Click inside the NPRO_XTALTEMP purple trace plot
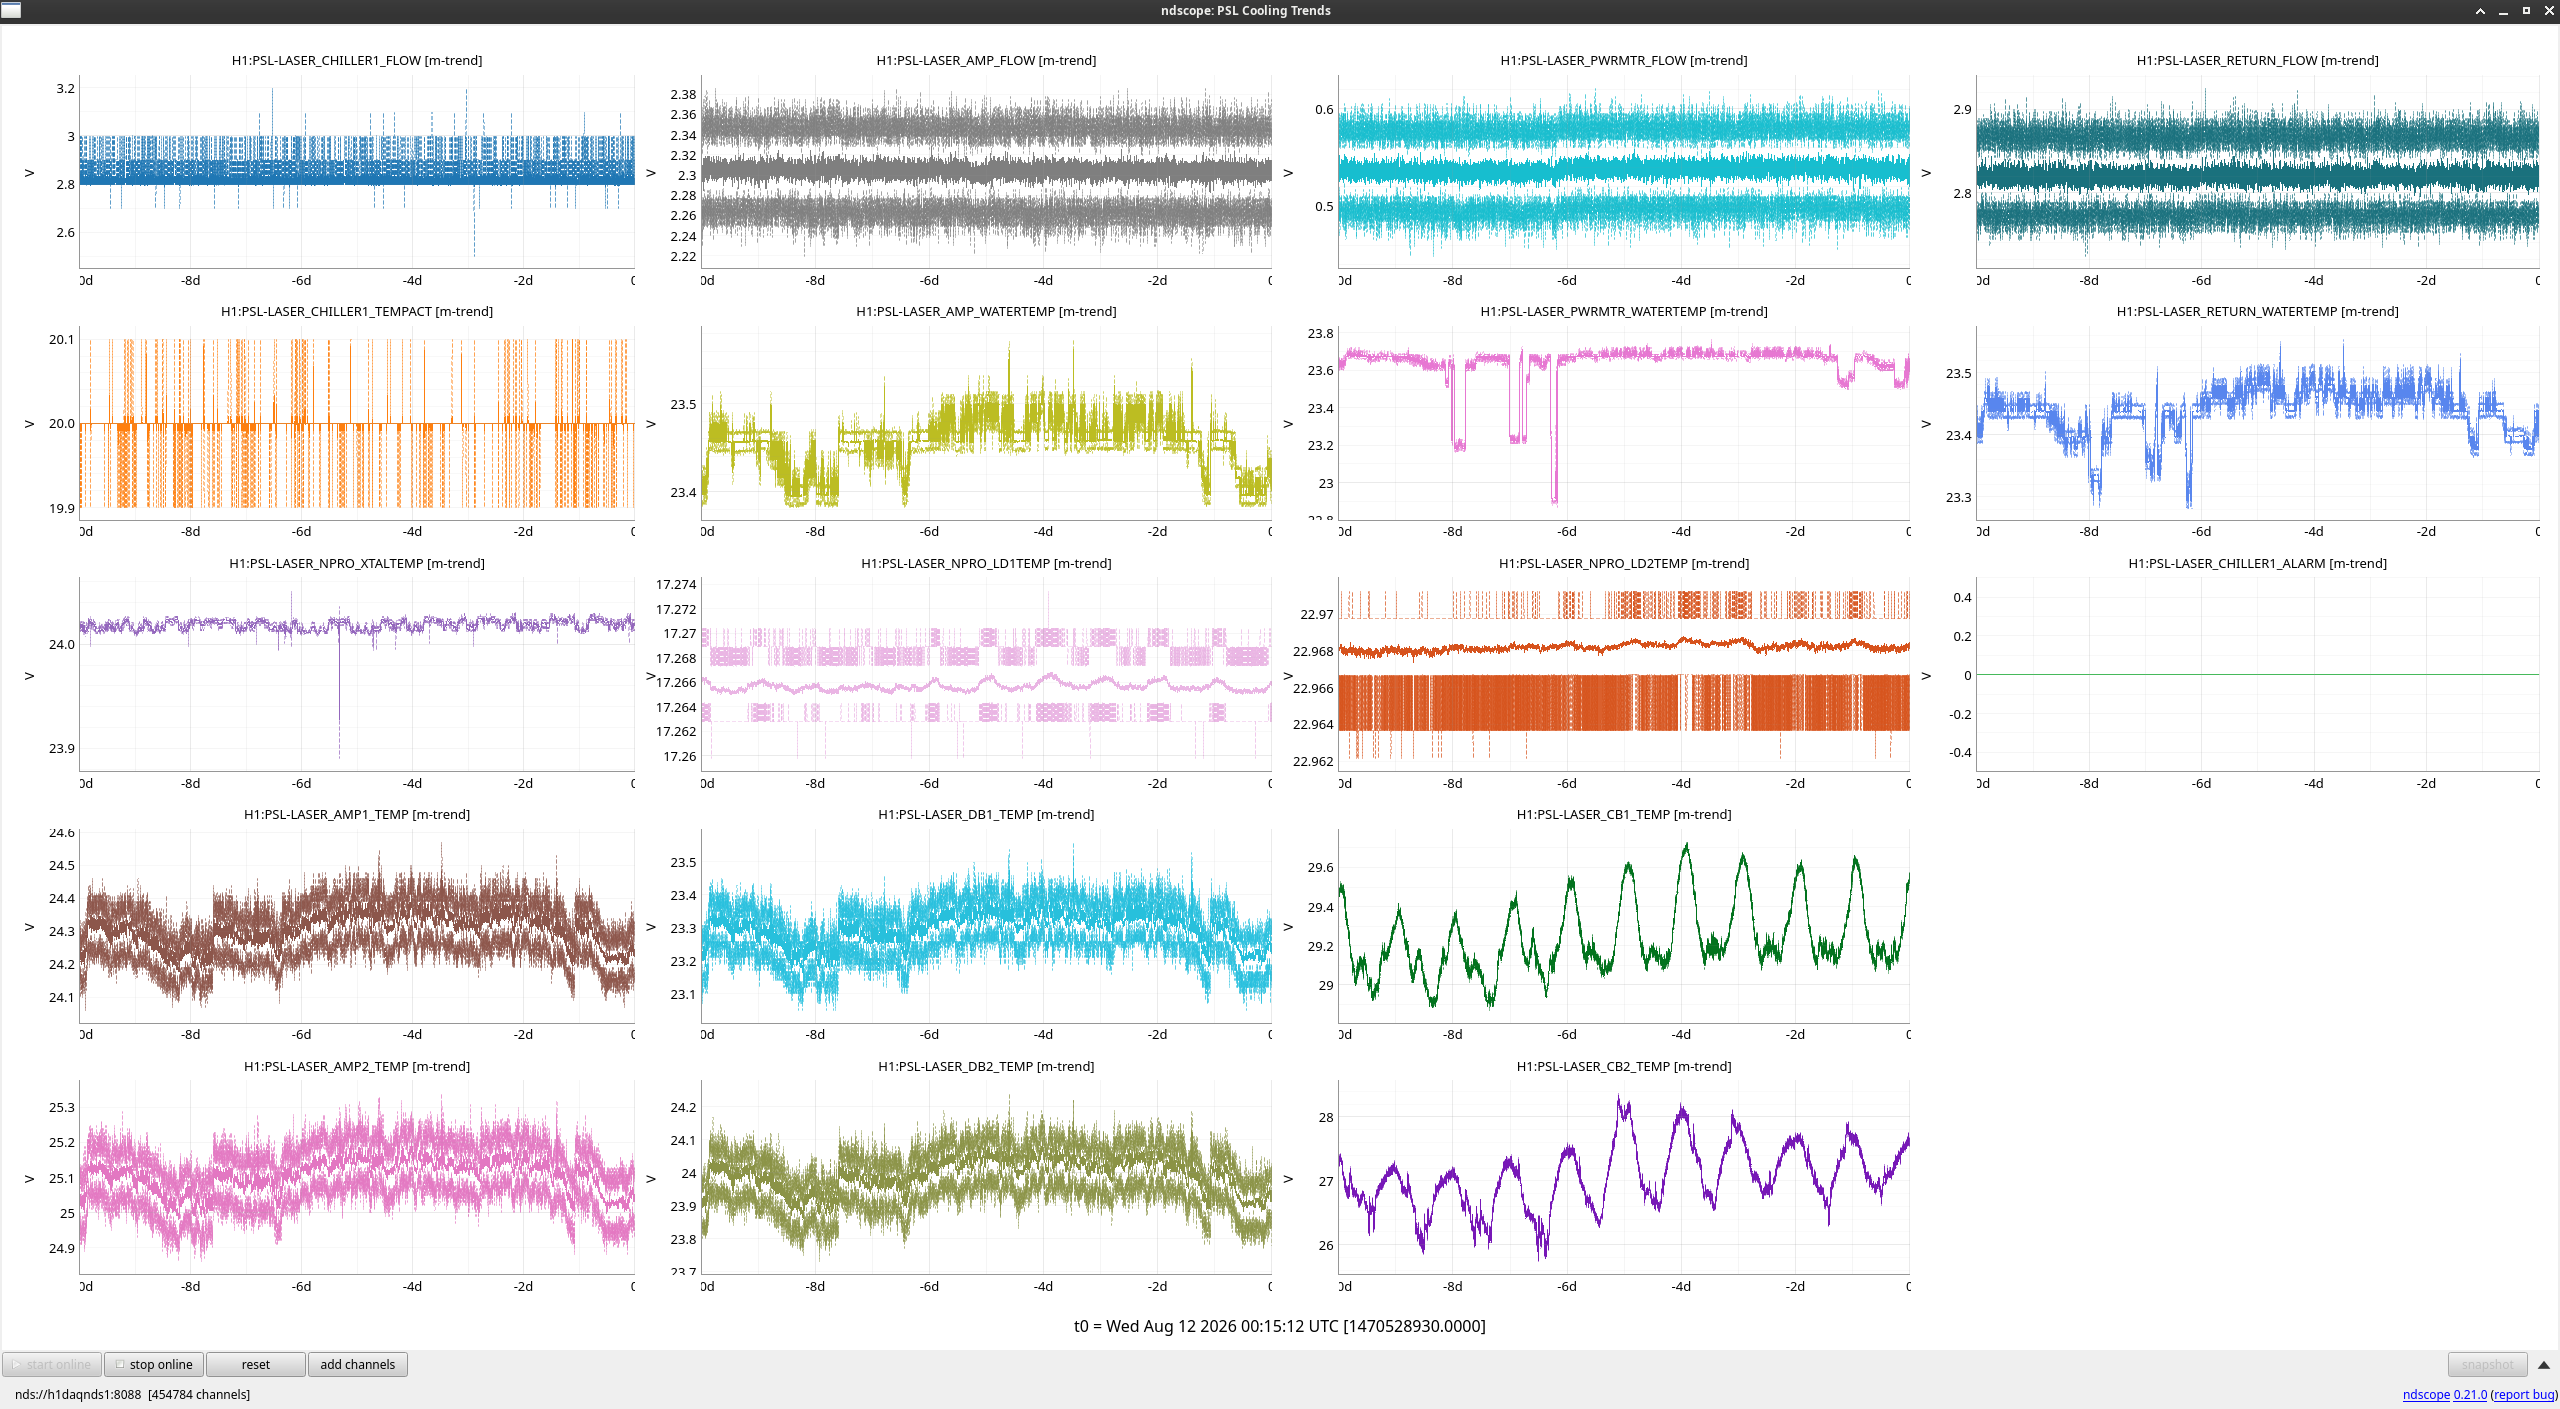Viewport: 2560px width, 1409px height. coord(357,674)
